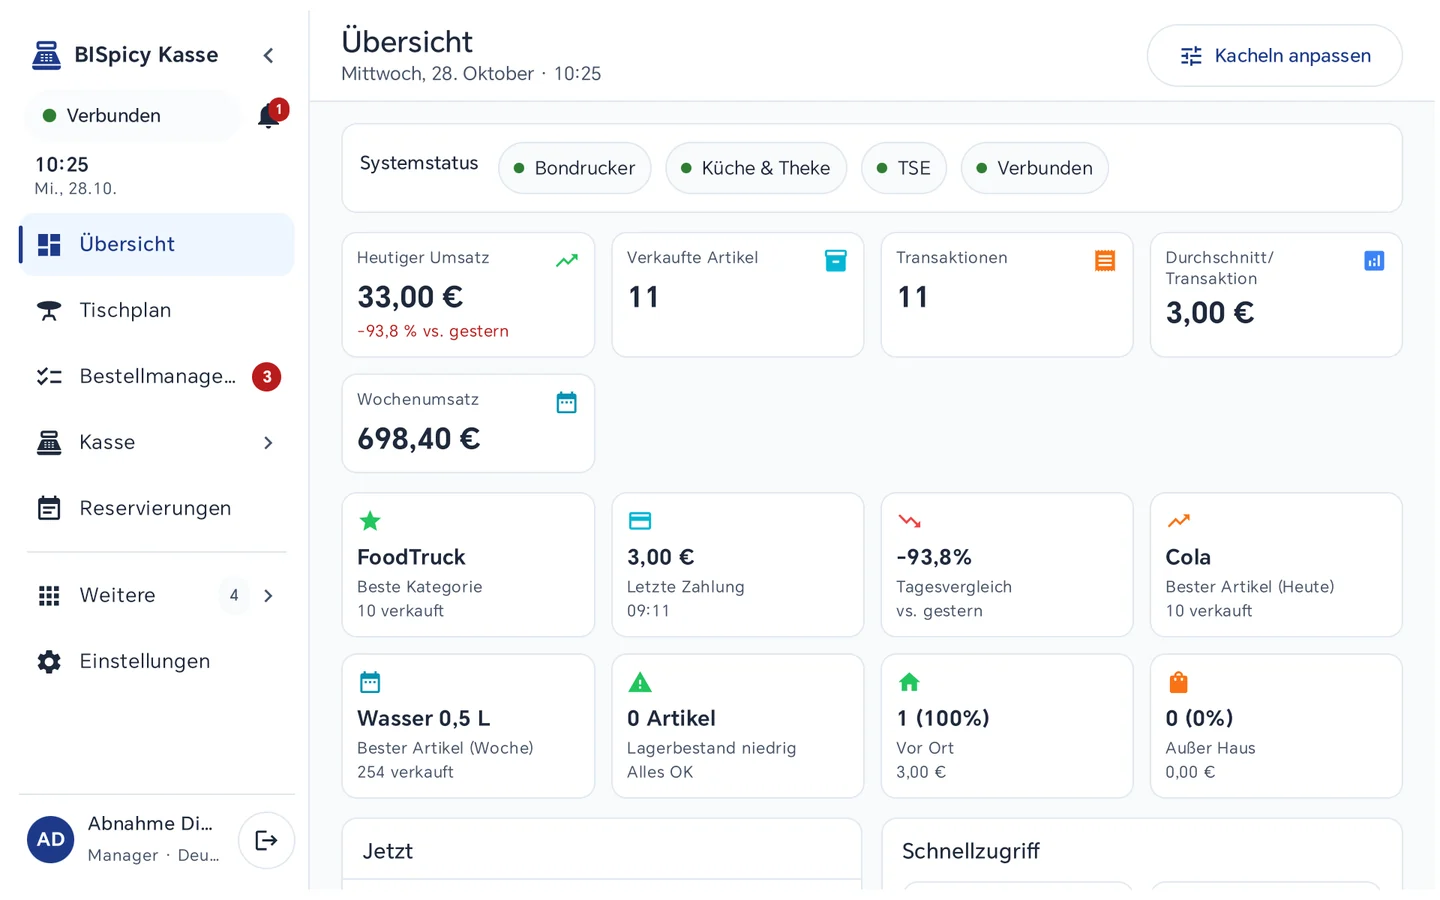
Task: Open Einstellungen settings
Action: [x=157, y=661]
